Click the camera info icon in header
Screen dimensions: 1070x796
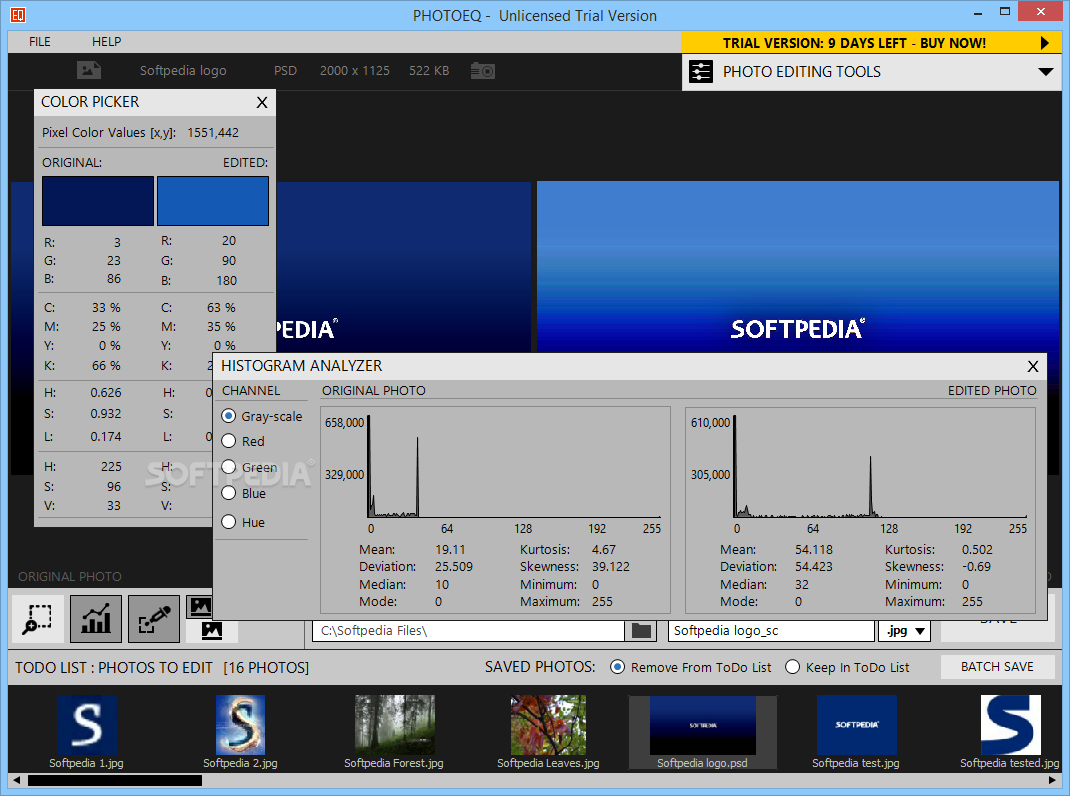(x=482, y=70)
